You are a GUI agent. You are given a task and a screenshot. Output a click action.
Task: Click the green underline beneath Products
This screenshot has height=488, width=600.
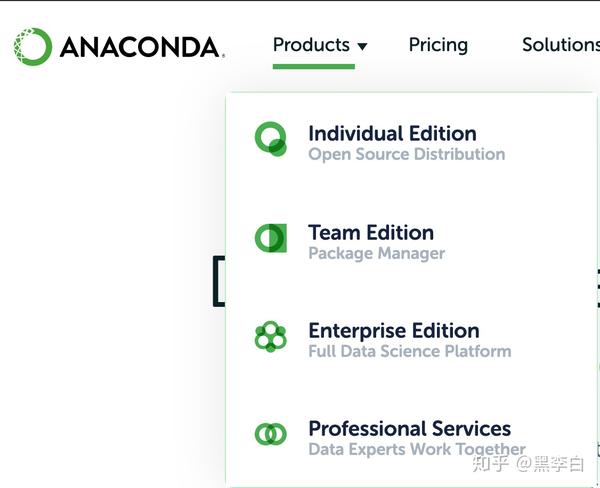314,67
